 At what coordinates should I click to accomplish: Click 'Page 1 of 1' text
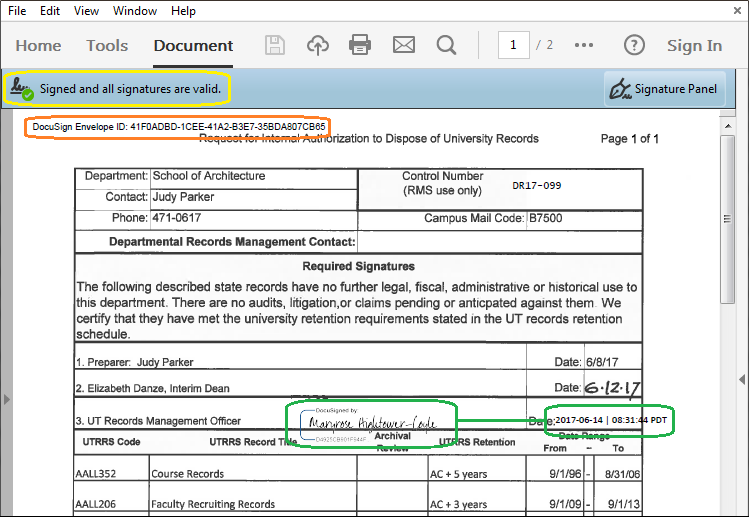(630, 139)
